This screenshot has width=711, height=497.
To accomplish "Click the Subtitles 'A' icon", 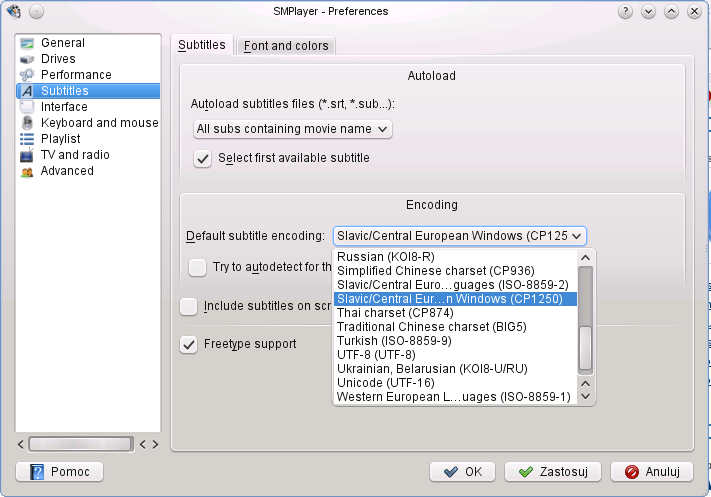I will point(27,91).
